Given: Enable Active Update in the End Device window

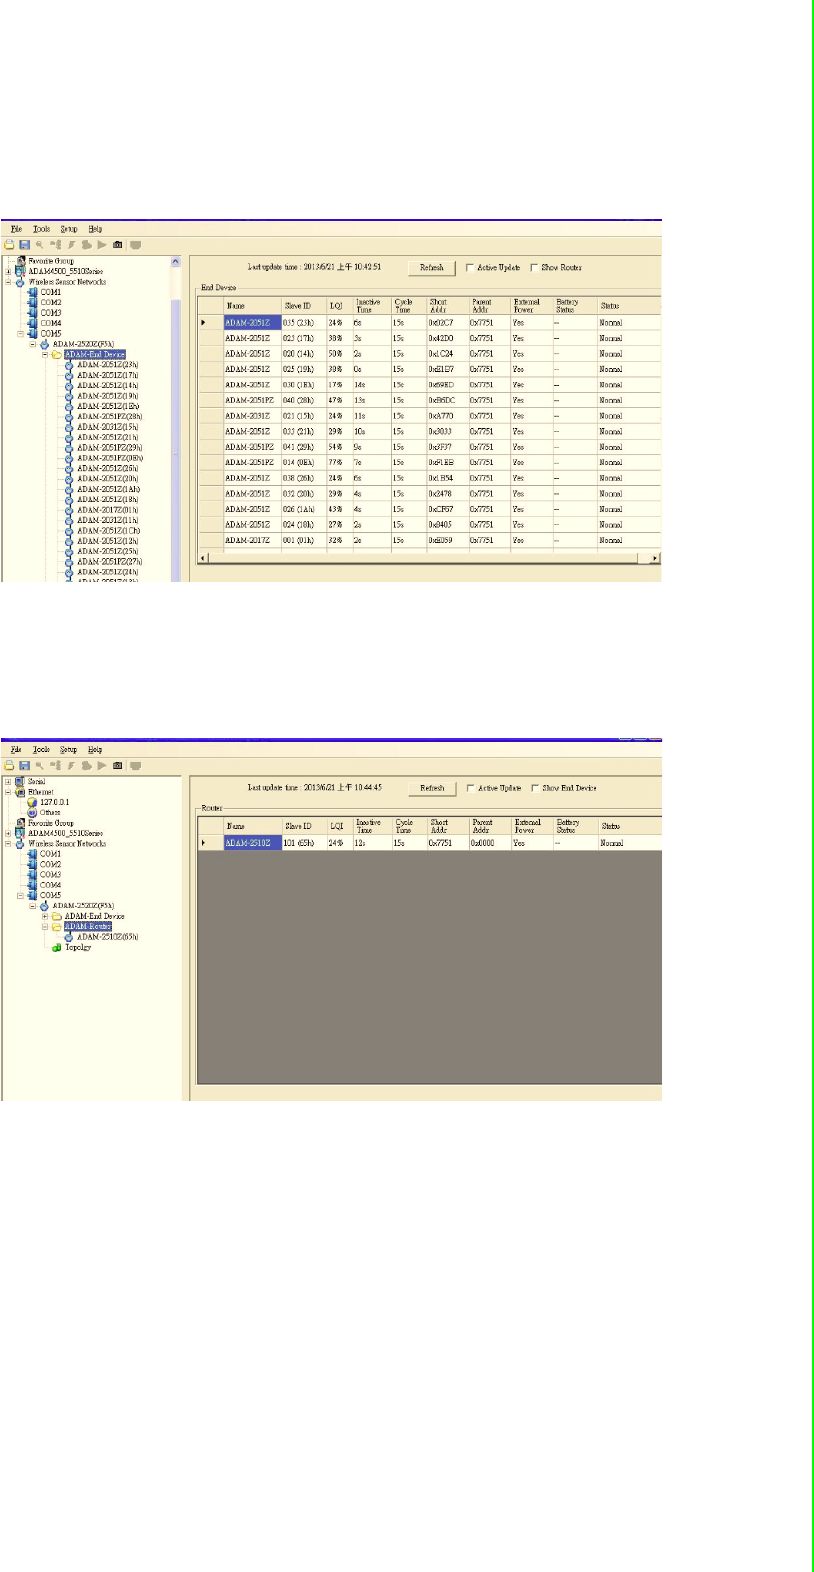Looking at the screenshot, I should click(x=470, y=268).
